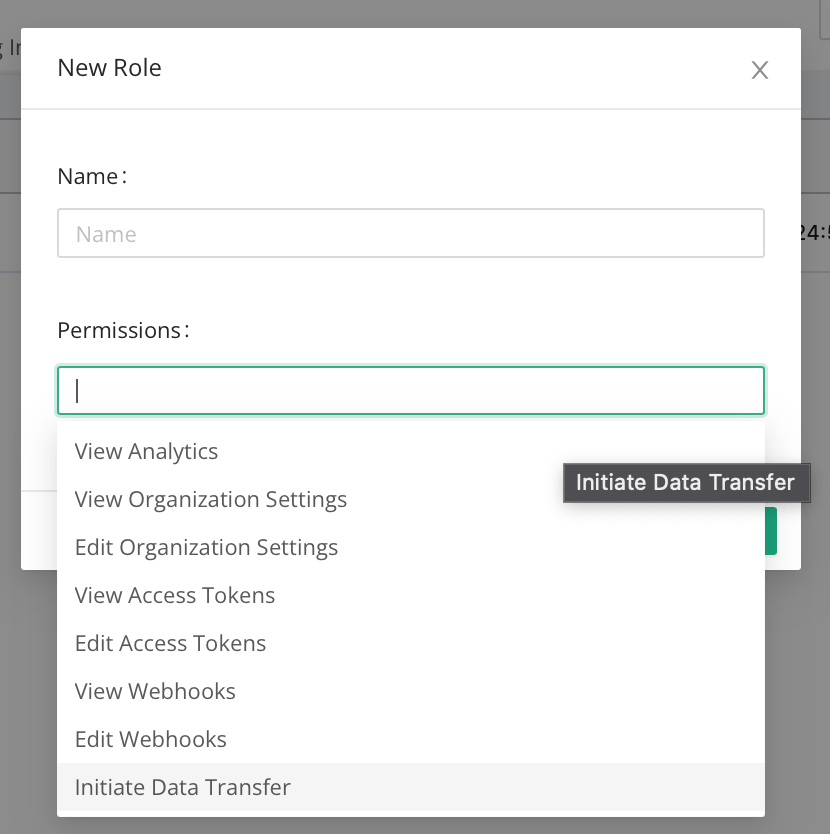The height and width of the screenshot is (834, 830).
Task: Click the dimmed backdrop below the dropdown
Action: (410, 825)
